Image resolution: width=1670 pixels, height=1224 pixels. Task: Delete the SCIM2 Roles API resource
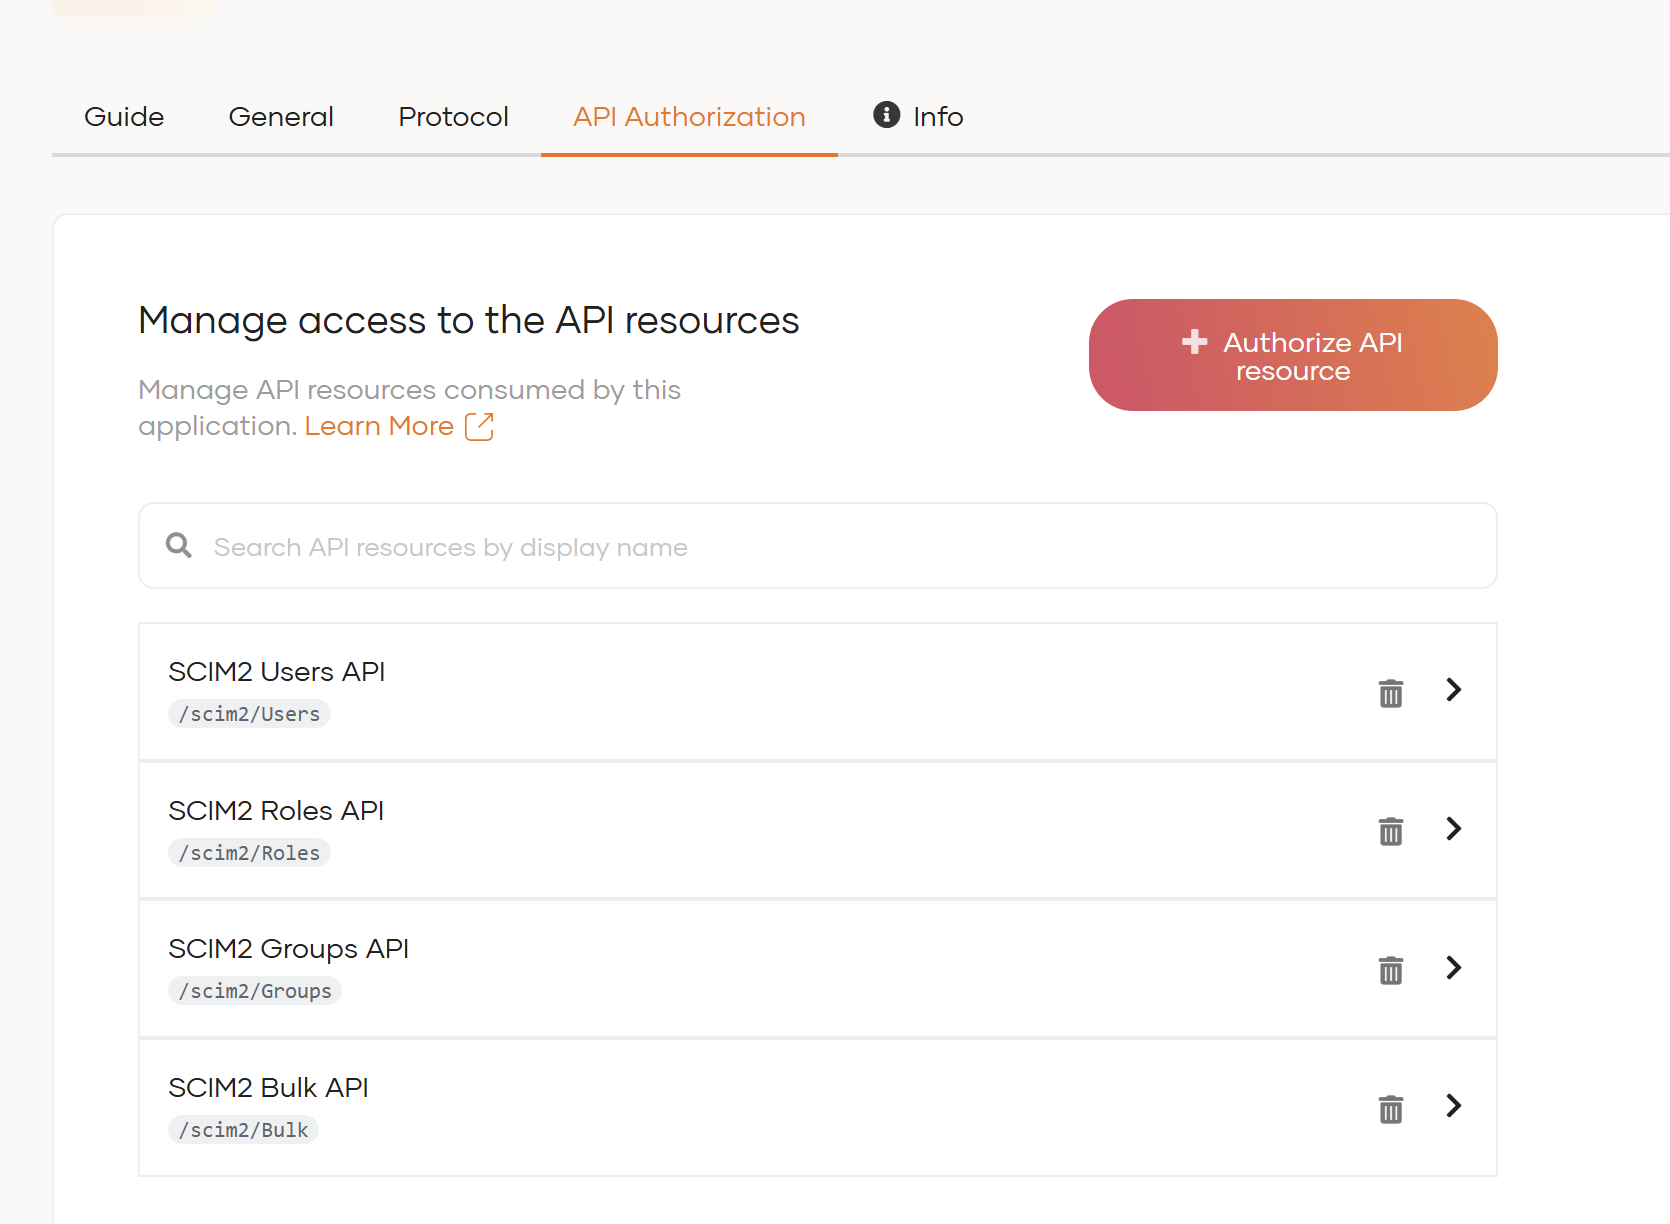[1390, 830]
